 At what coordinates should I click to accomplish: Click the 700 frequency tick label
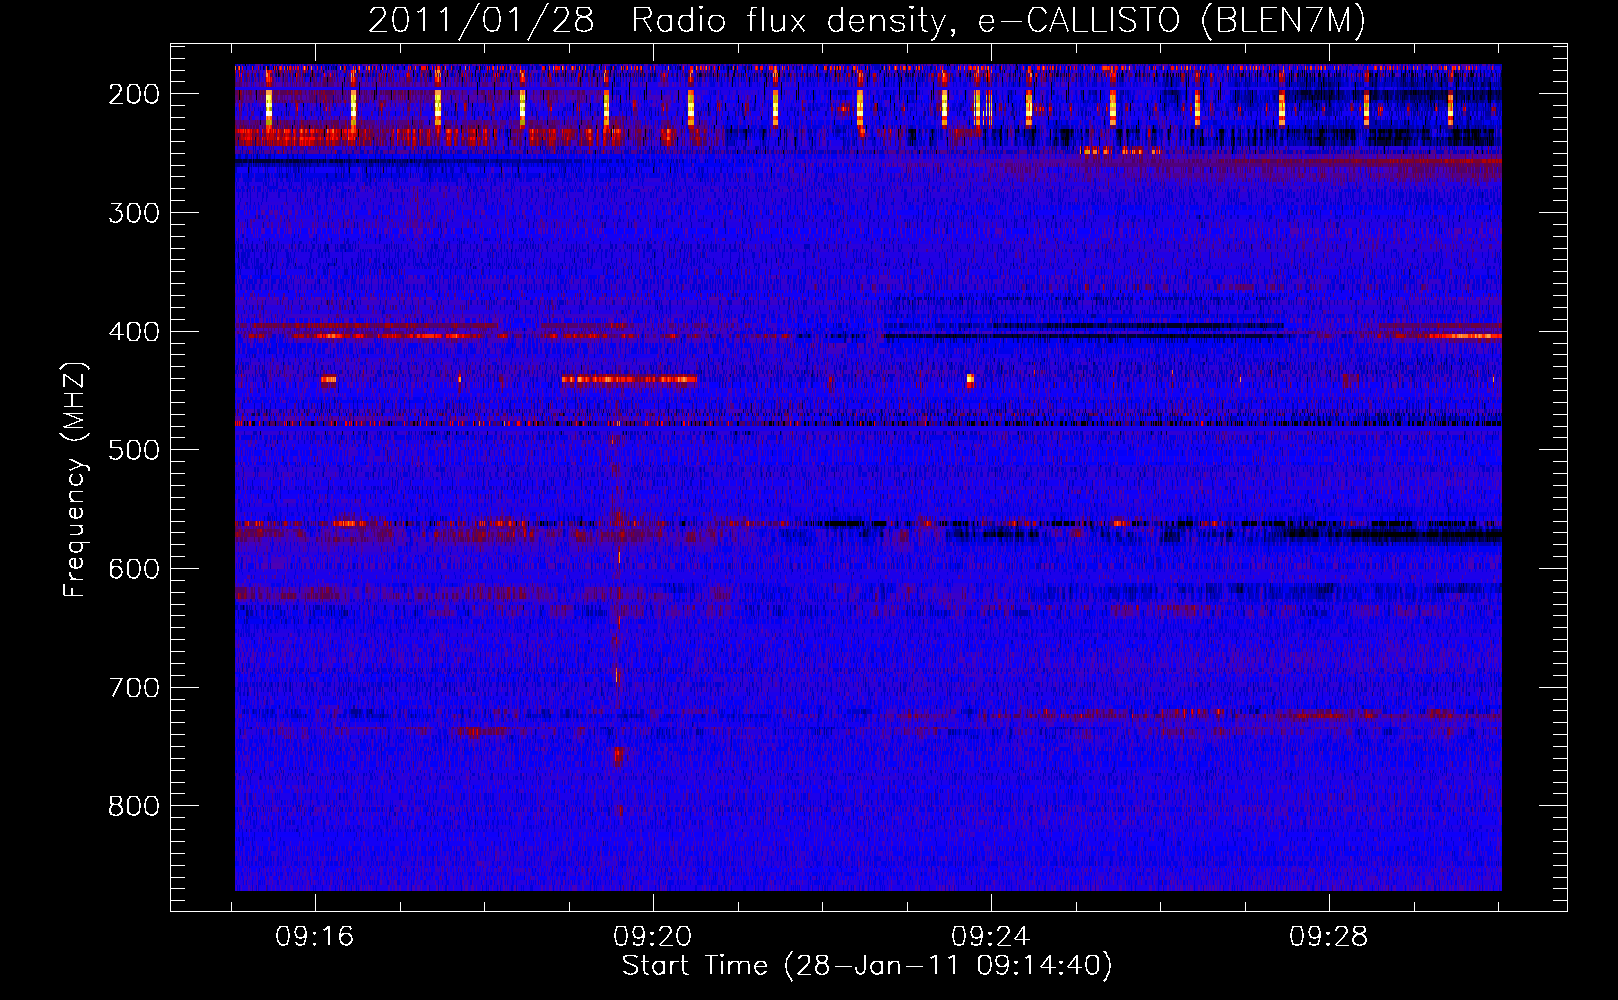pyautogui.click(x=133, y=688)
